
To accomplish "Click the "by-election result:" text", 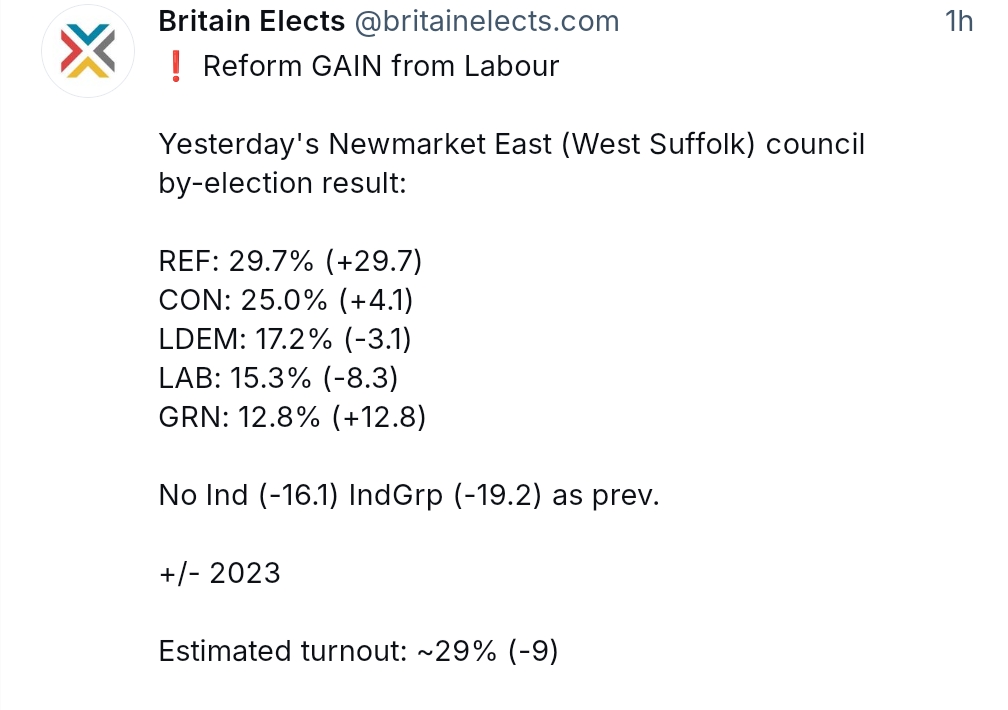I will (282, 184).
